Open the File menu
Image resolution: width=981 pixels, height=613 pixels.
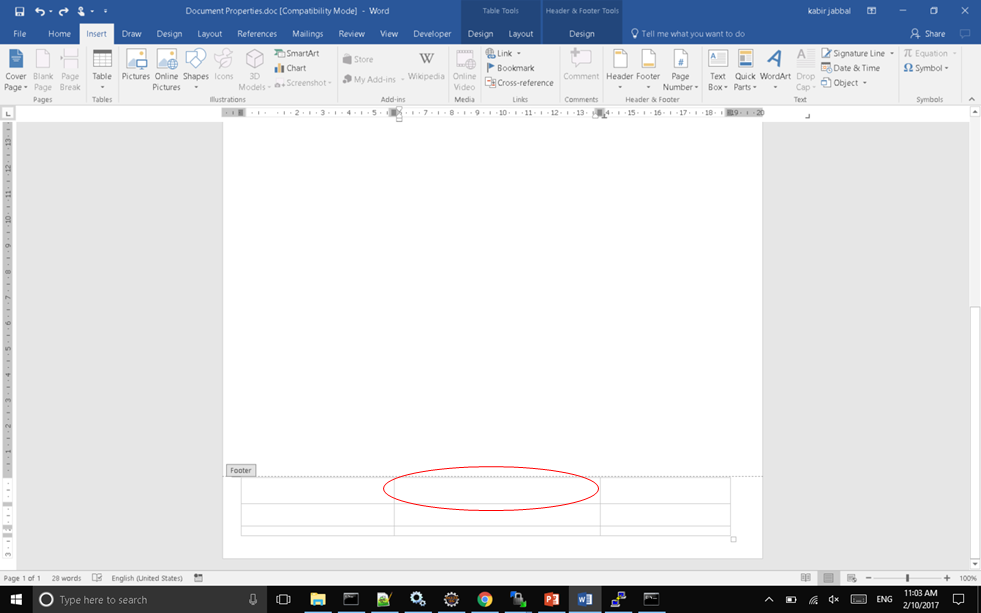(x=19, y=34)
